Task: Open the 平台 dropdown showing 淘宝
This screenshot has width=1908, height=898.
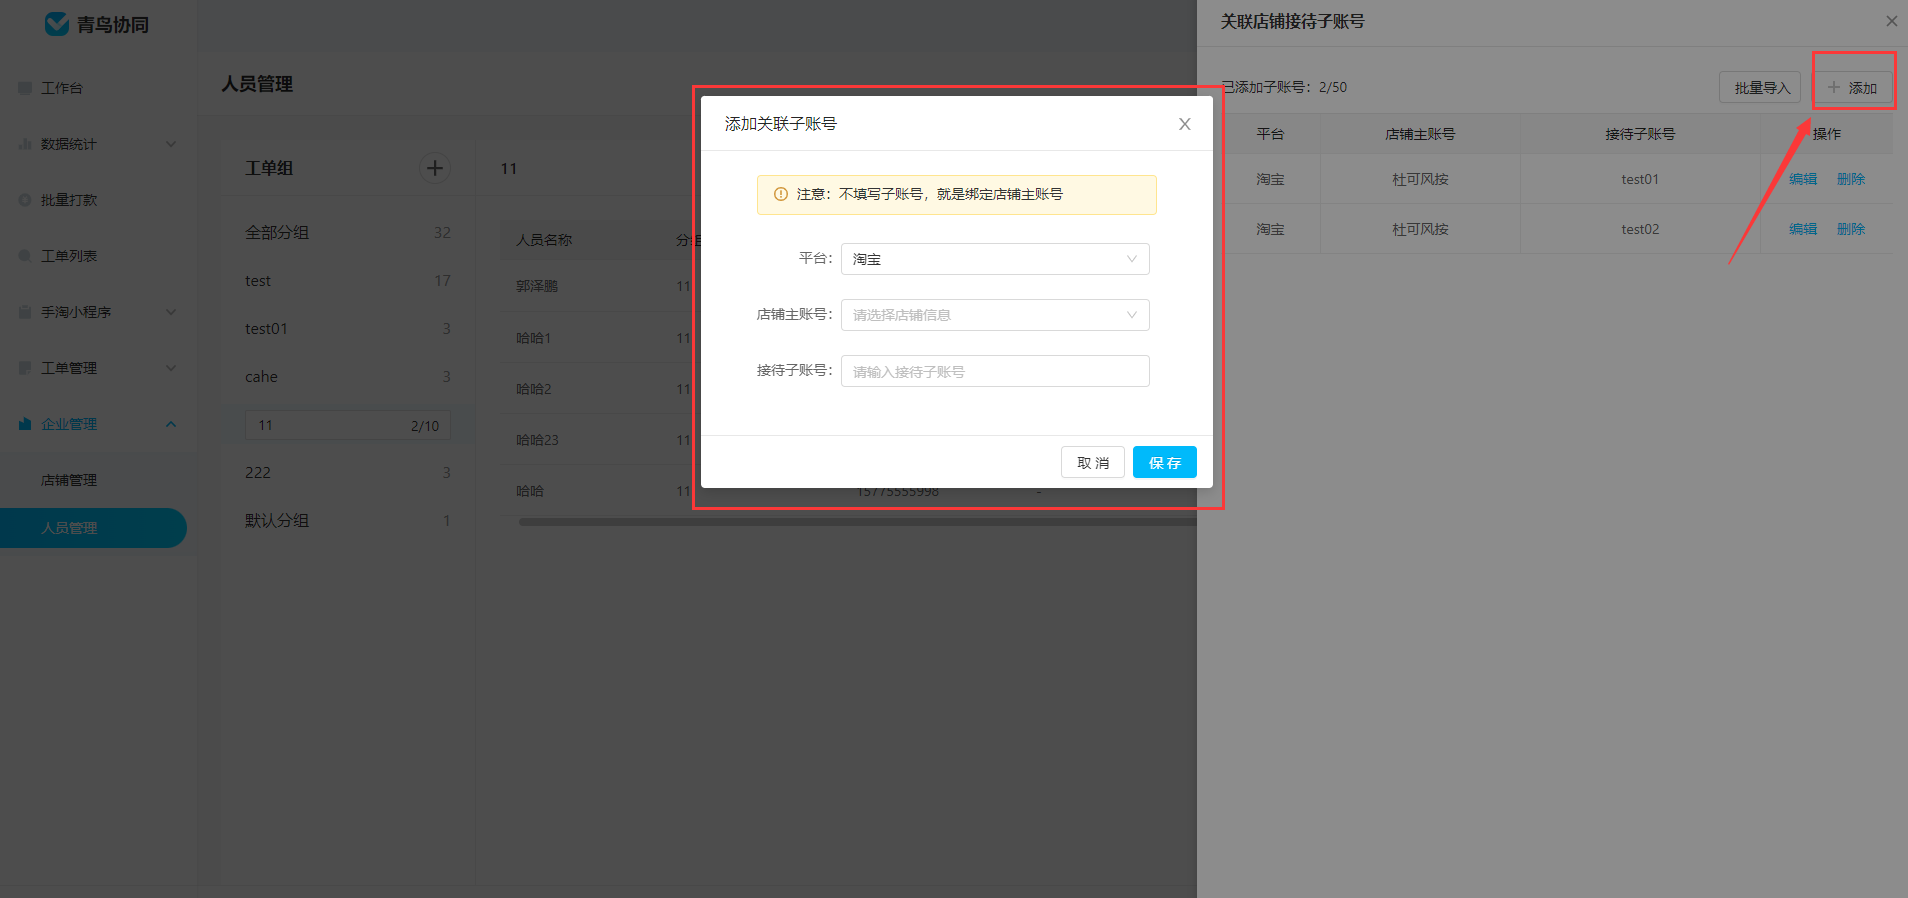Action: pyautogui.click(x=995, y=259)
